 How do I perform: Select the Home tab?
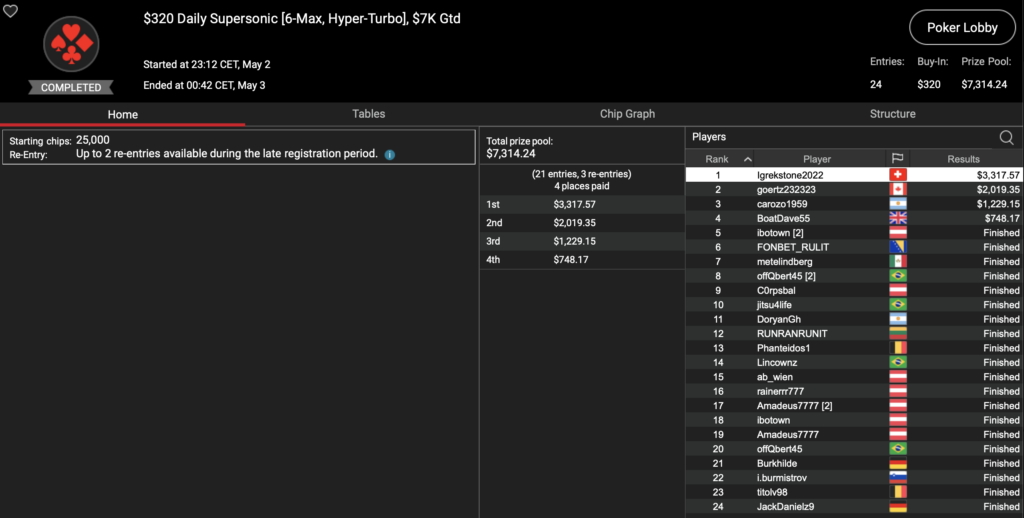pyautogui.click(x=123, y=114)
